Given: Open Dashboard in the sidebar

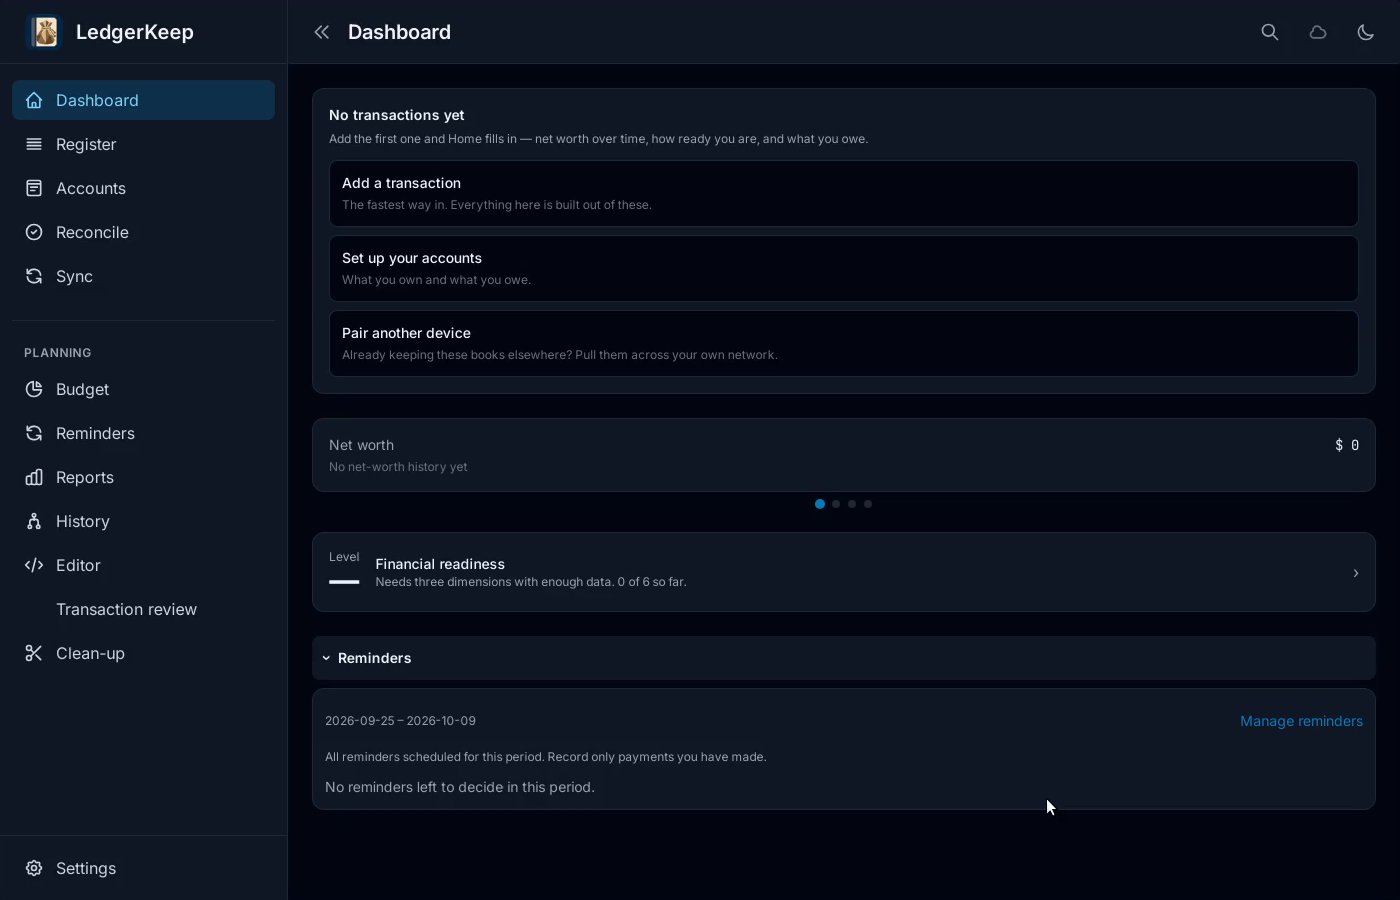Looking at the screenshot, I should (x=143, y=100).
